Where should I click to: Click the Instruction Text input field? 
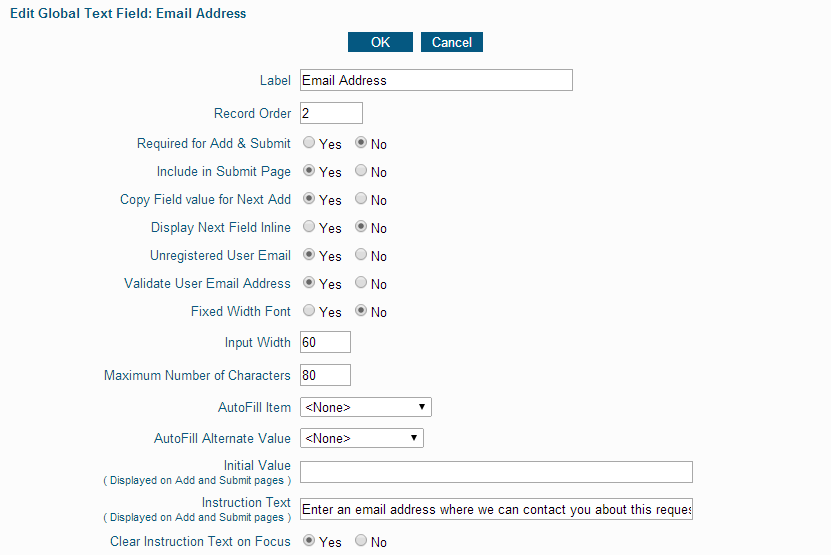pos(496,509)
